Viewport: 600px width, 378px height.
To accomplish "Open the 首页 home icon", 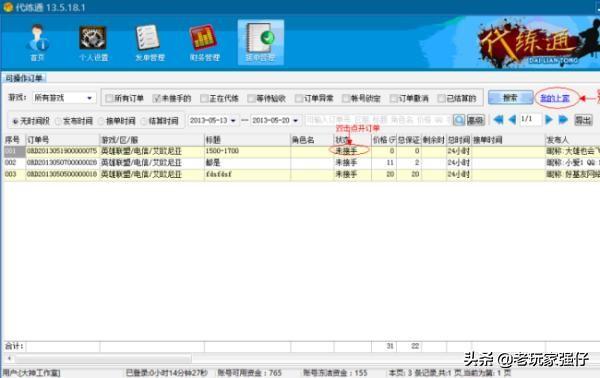I will [x=38, y=42].
